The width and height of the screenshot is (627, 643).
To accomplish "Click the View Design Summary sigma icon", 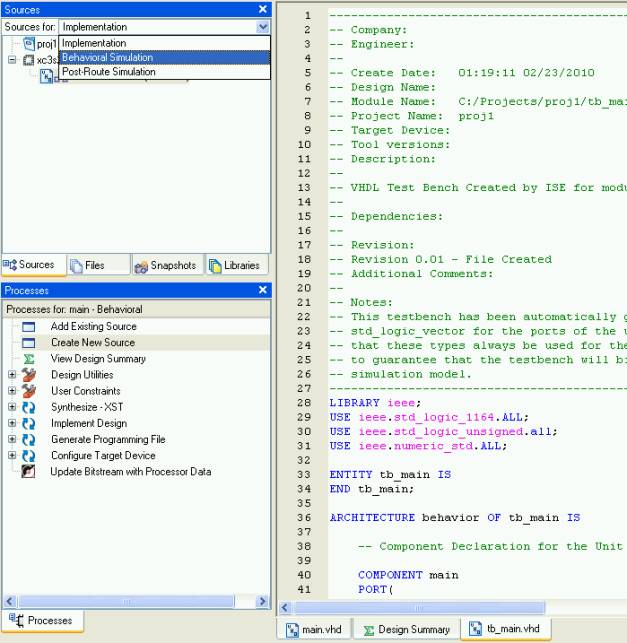I will [29, 359].
